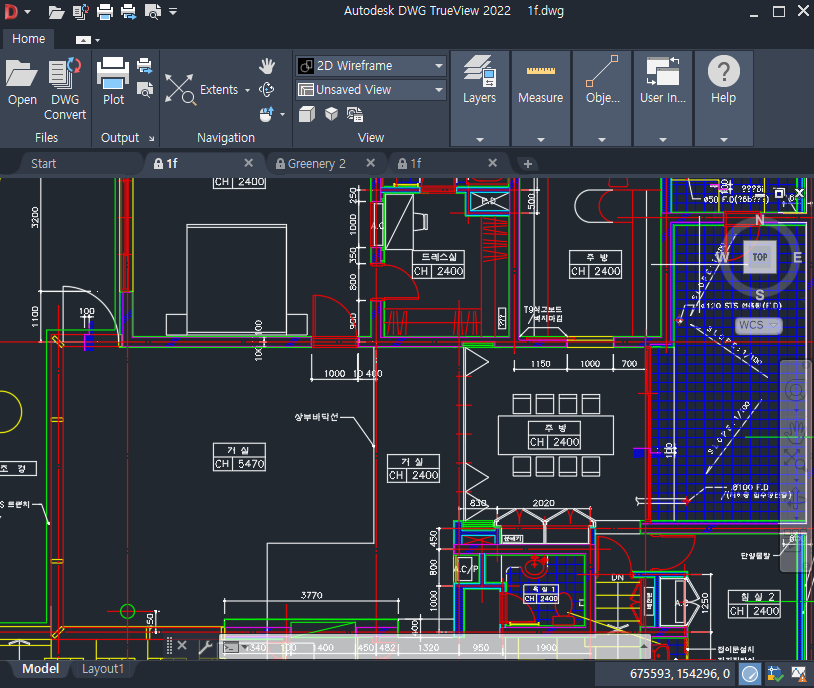Click the large Plot ribbon button

(x=113, y=82)
